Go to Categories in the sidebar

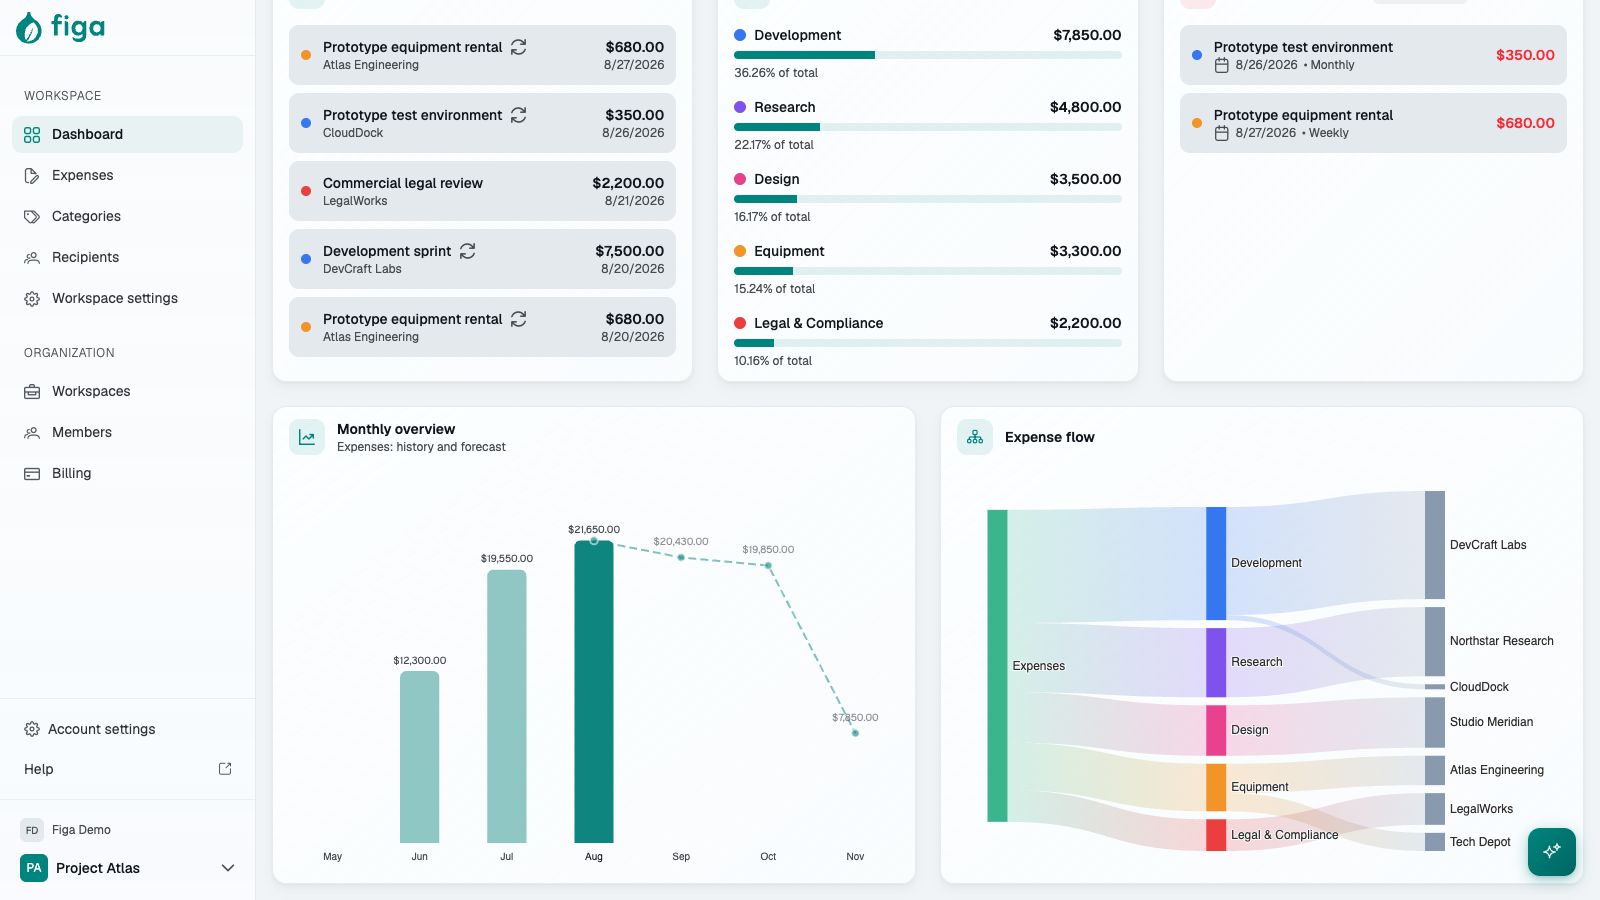[127, 216]
